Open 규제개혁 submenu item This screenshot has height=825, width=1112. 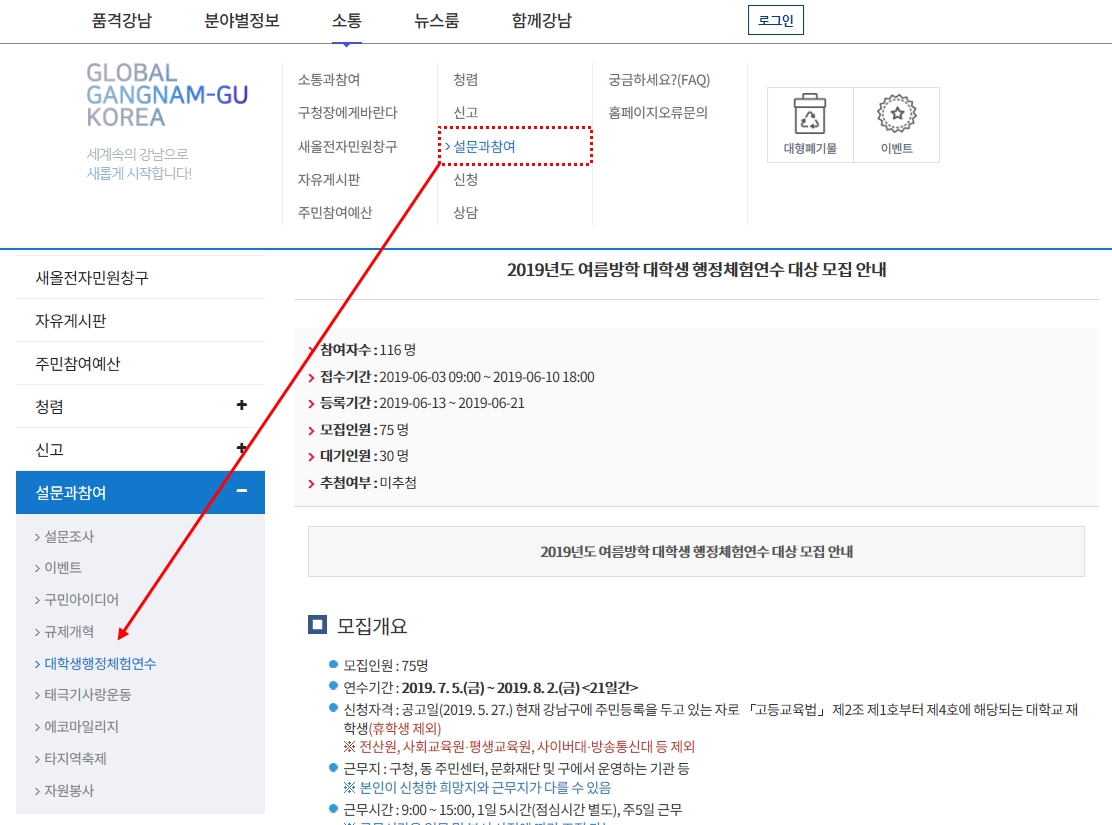[69, 631]
